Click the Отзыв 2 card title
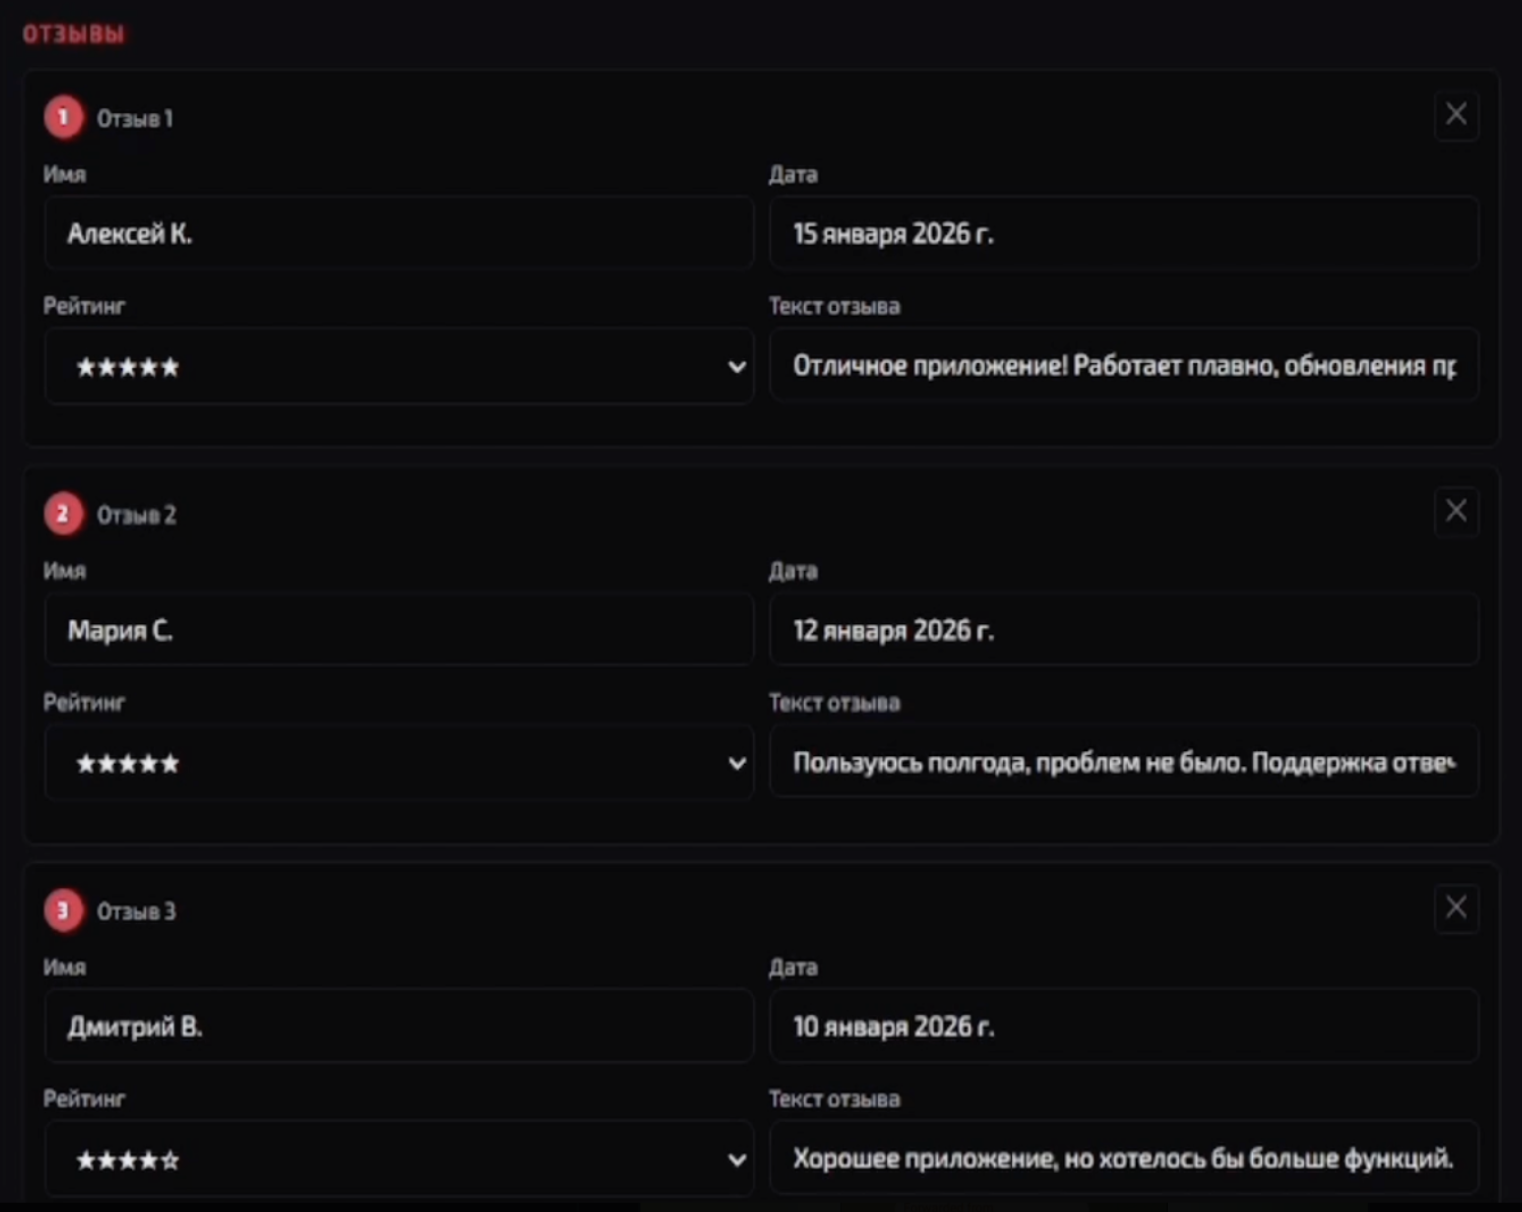The height and width of the screenshot is (1212, 1522). (x=136, y=515)
